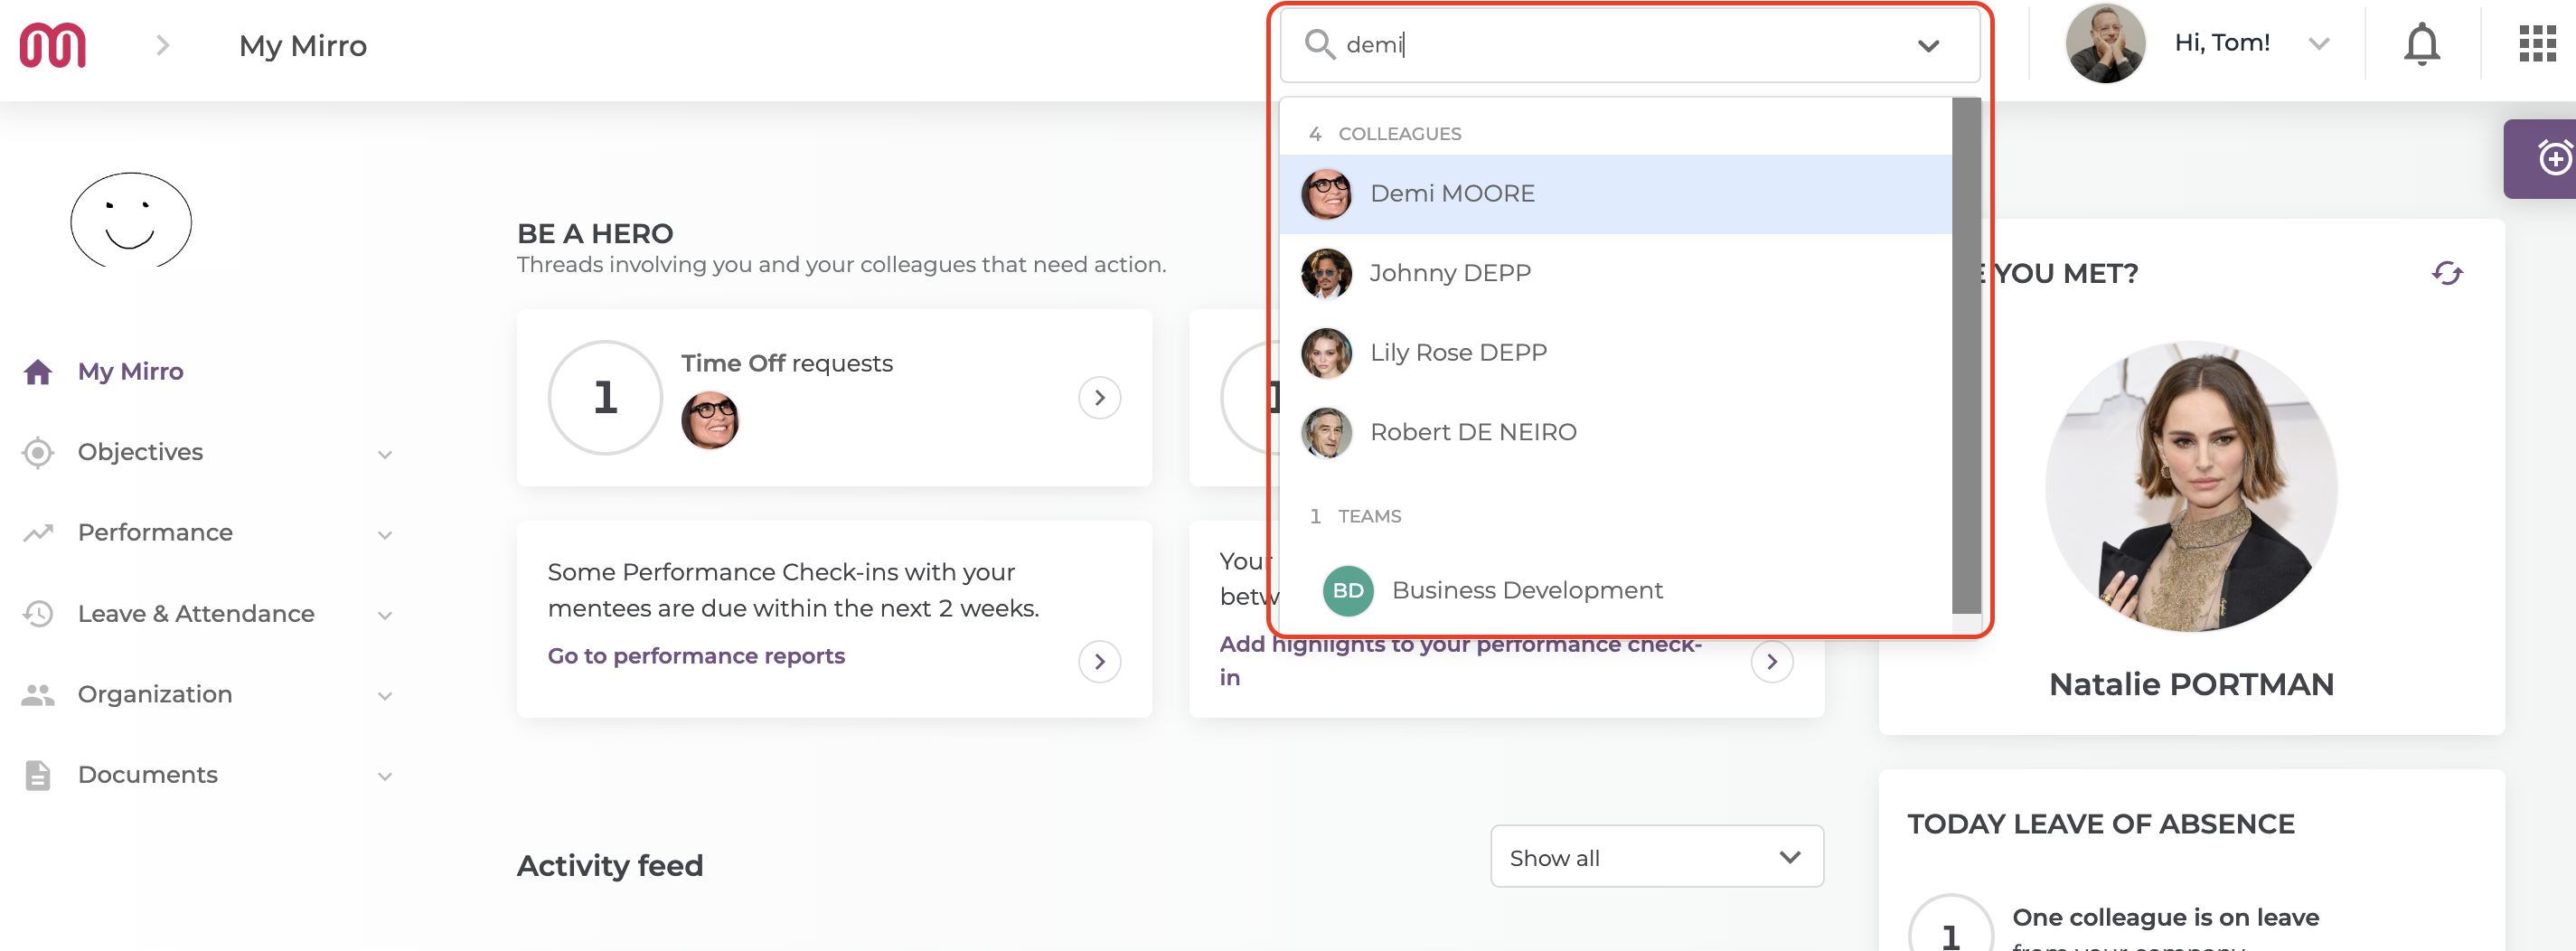Click Go to performance reports link
The image size is (2576, 951).
point(696,656)
